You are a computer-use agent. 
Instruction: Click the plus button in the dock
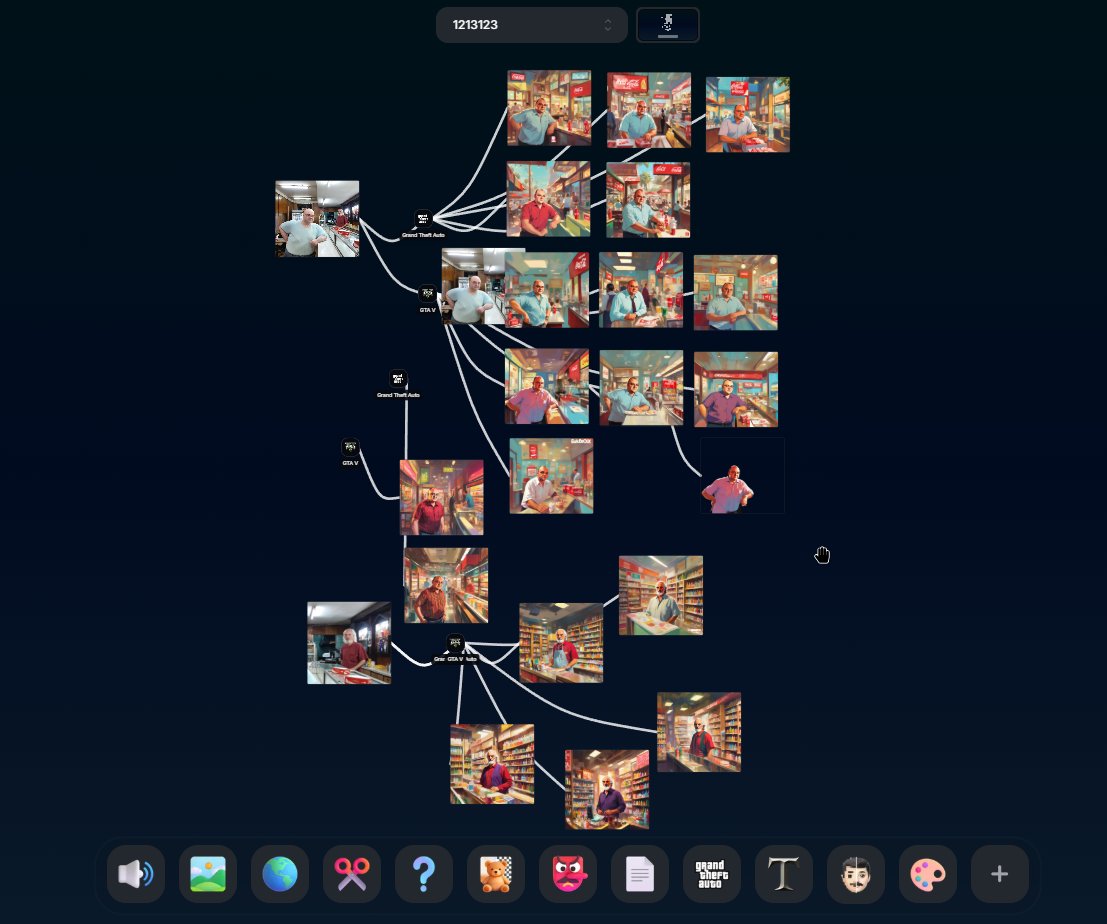pos(1000,874)
